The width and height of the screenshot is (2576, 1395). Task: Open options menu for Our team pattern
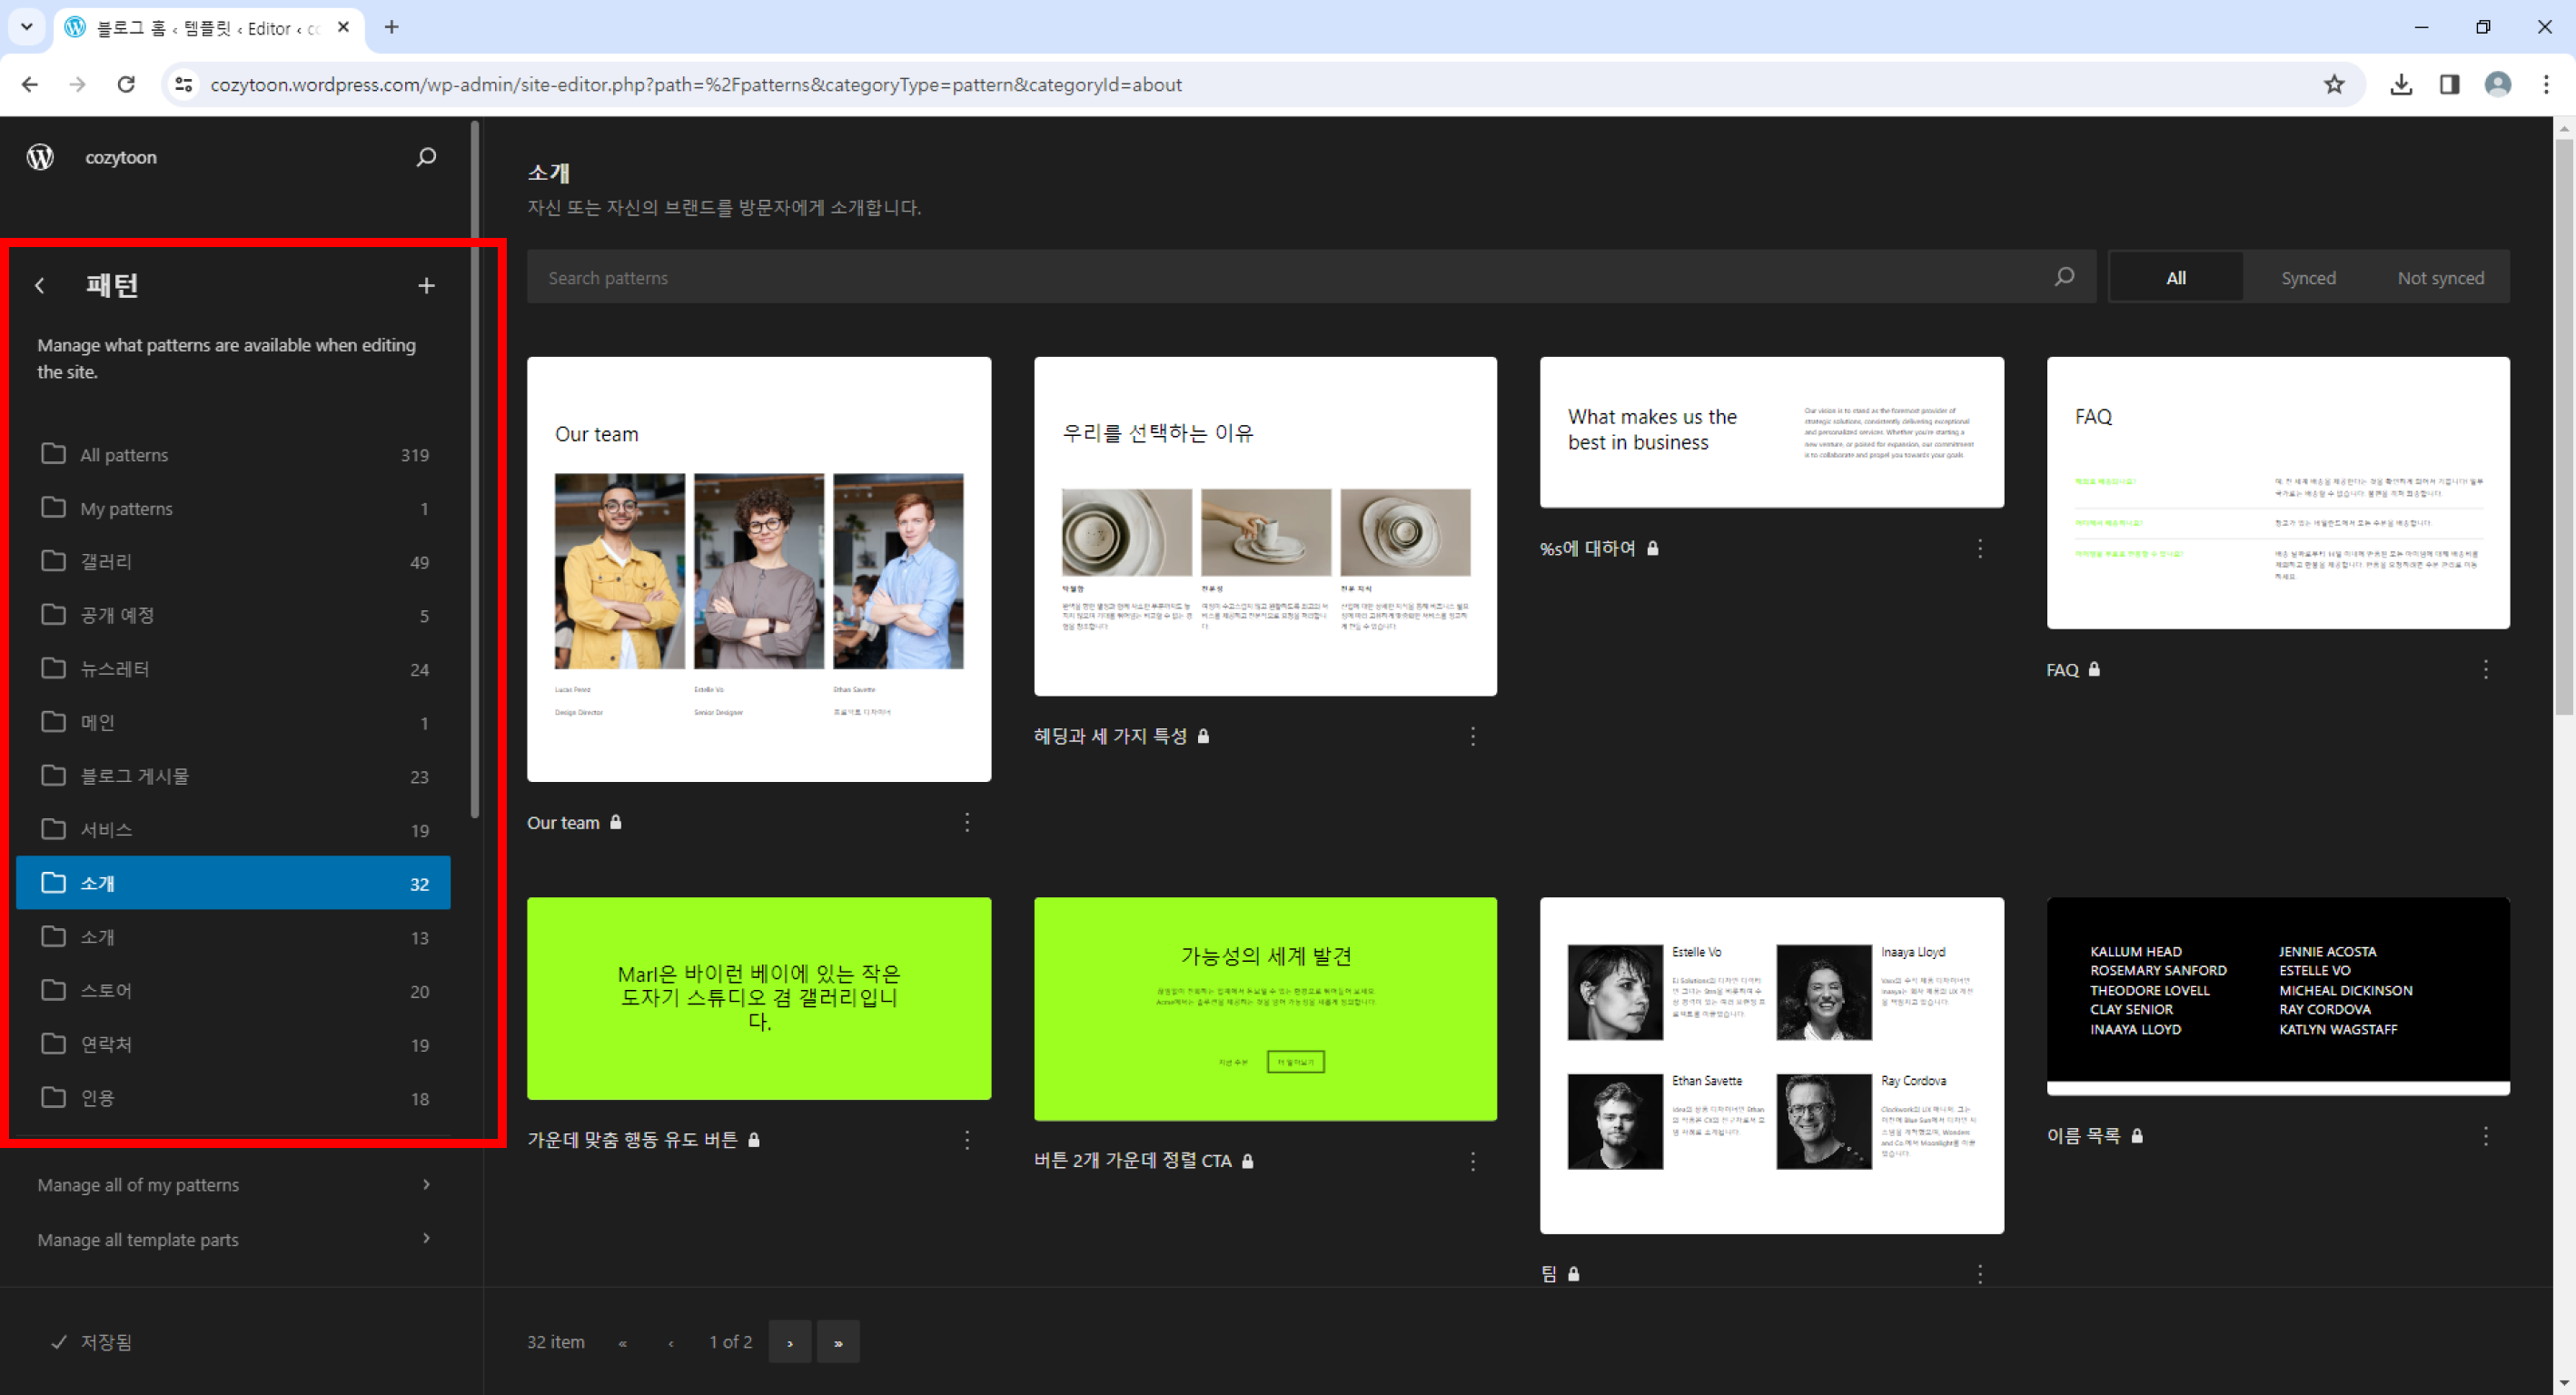click(x=966, y=822)
